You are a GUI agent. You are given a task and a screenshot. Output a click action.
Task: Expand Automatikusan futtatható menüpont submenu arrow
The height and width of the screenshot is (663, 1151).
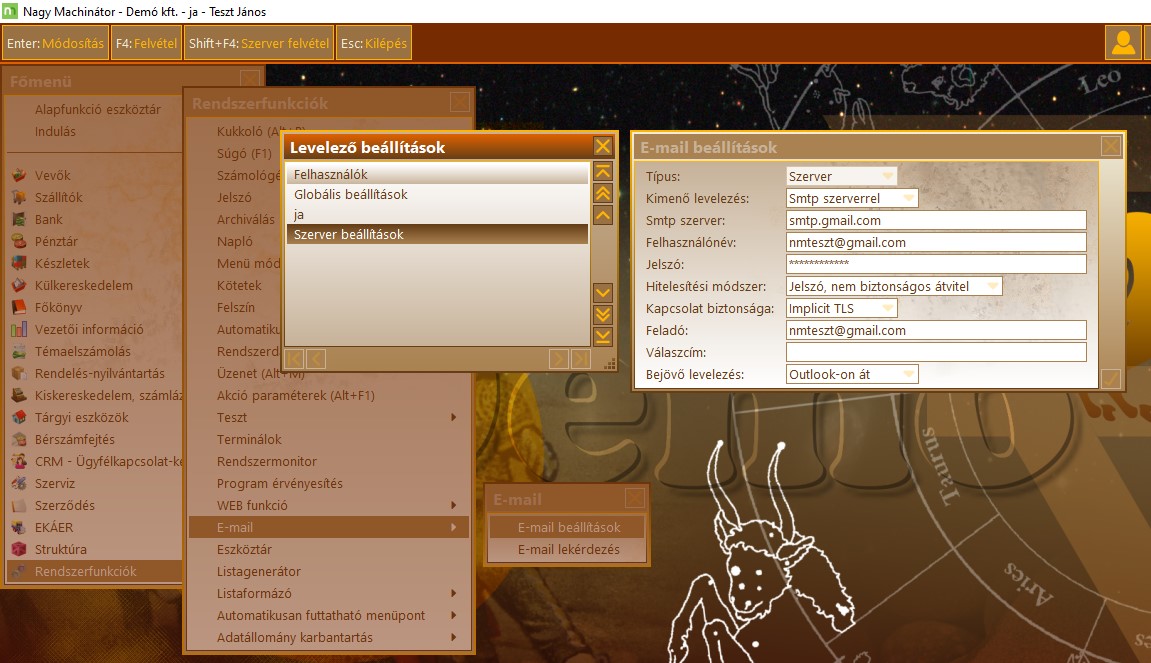point(454,616)
